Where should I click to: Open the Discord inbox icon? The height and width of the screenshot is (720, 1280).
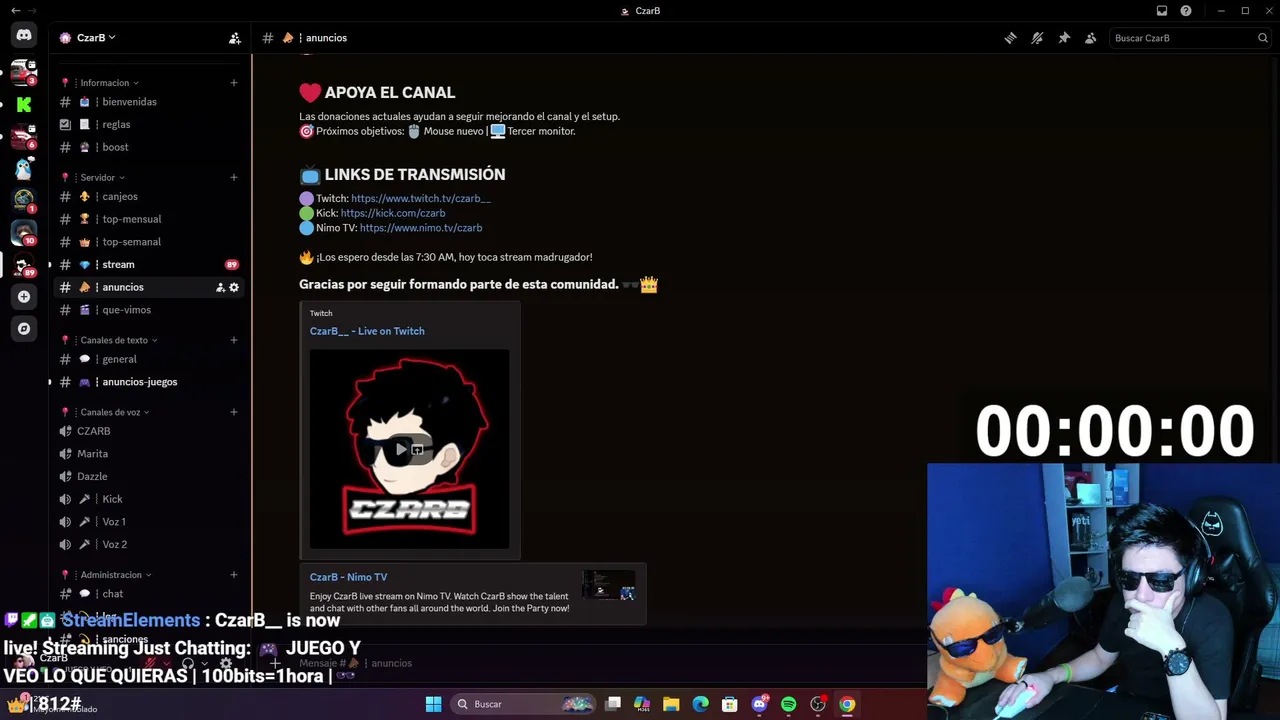click(x=1162, y=11)
